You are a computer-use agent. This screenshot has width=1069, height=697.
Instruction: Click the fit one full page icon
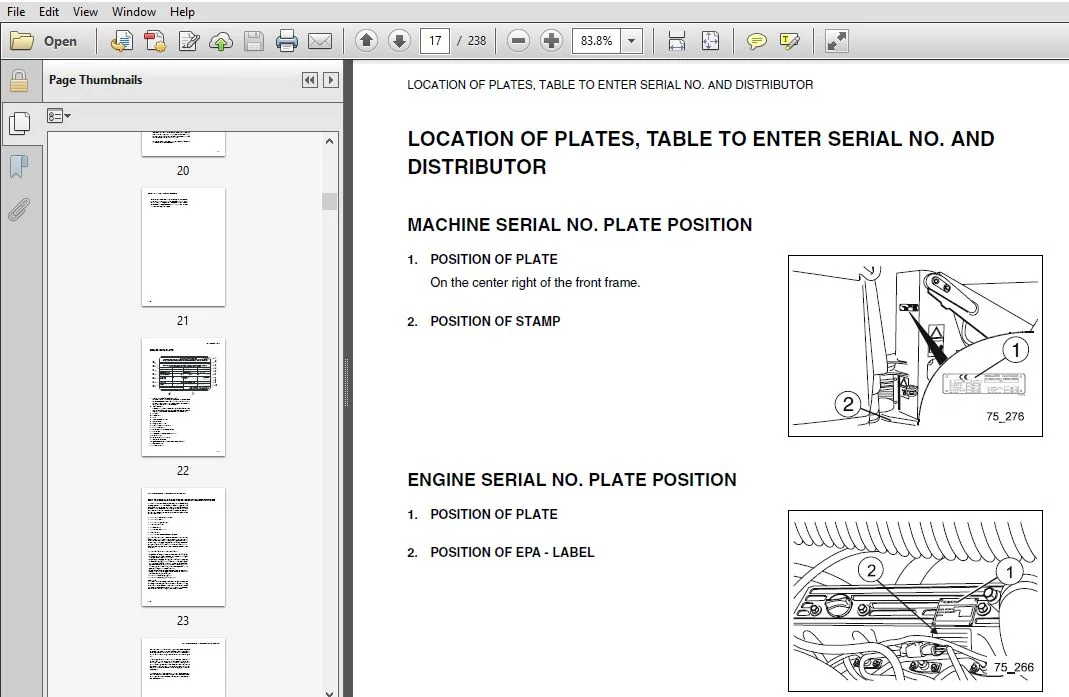tap(710, 41)
